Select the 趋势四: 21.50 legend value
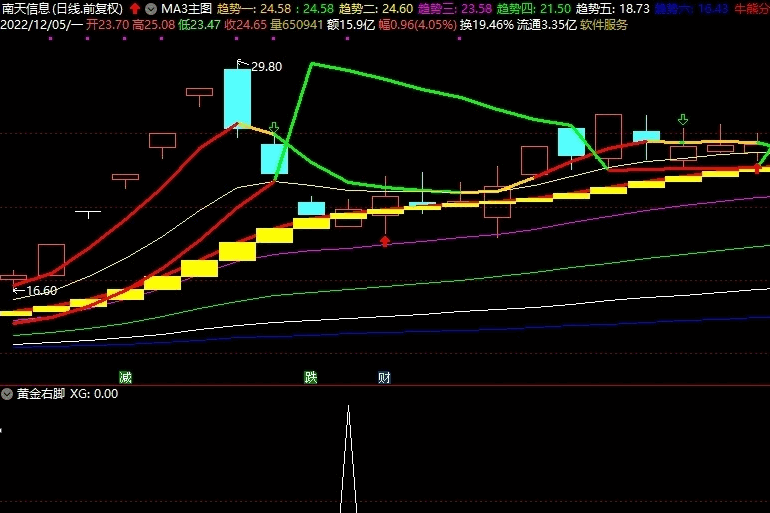 (x=534, y=9)
